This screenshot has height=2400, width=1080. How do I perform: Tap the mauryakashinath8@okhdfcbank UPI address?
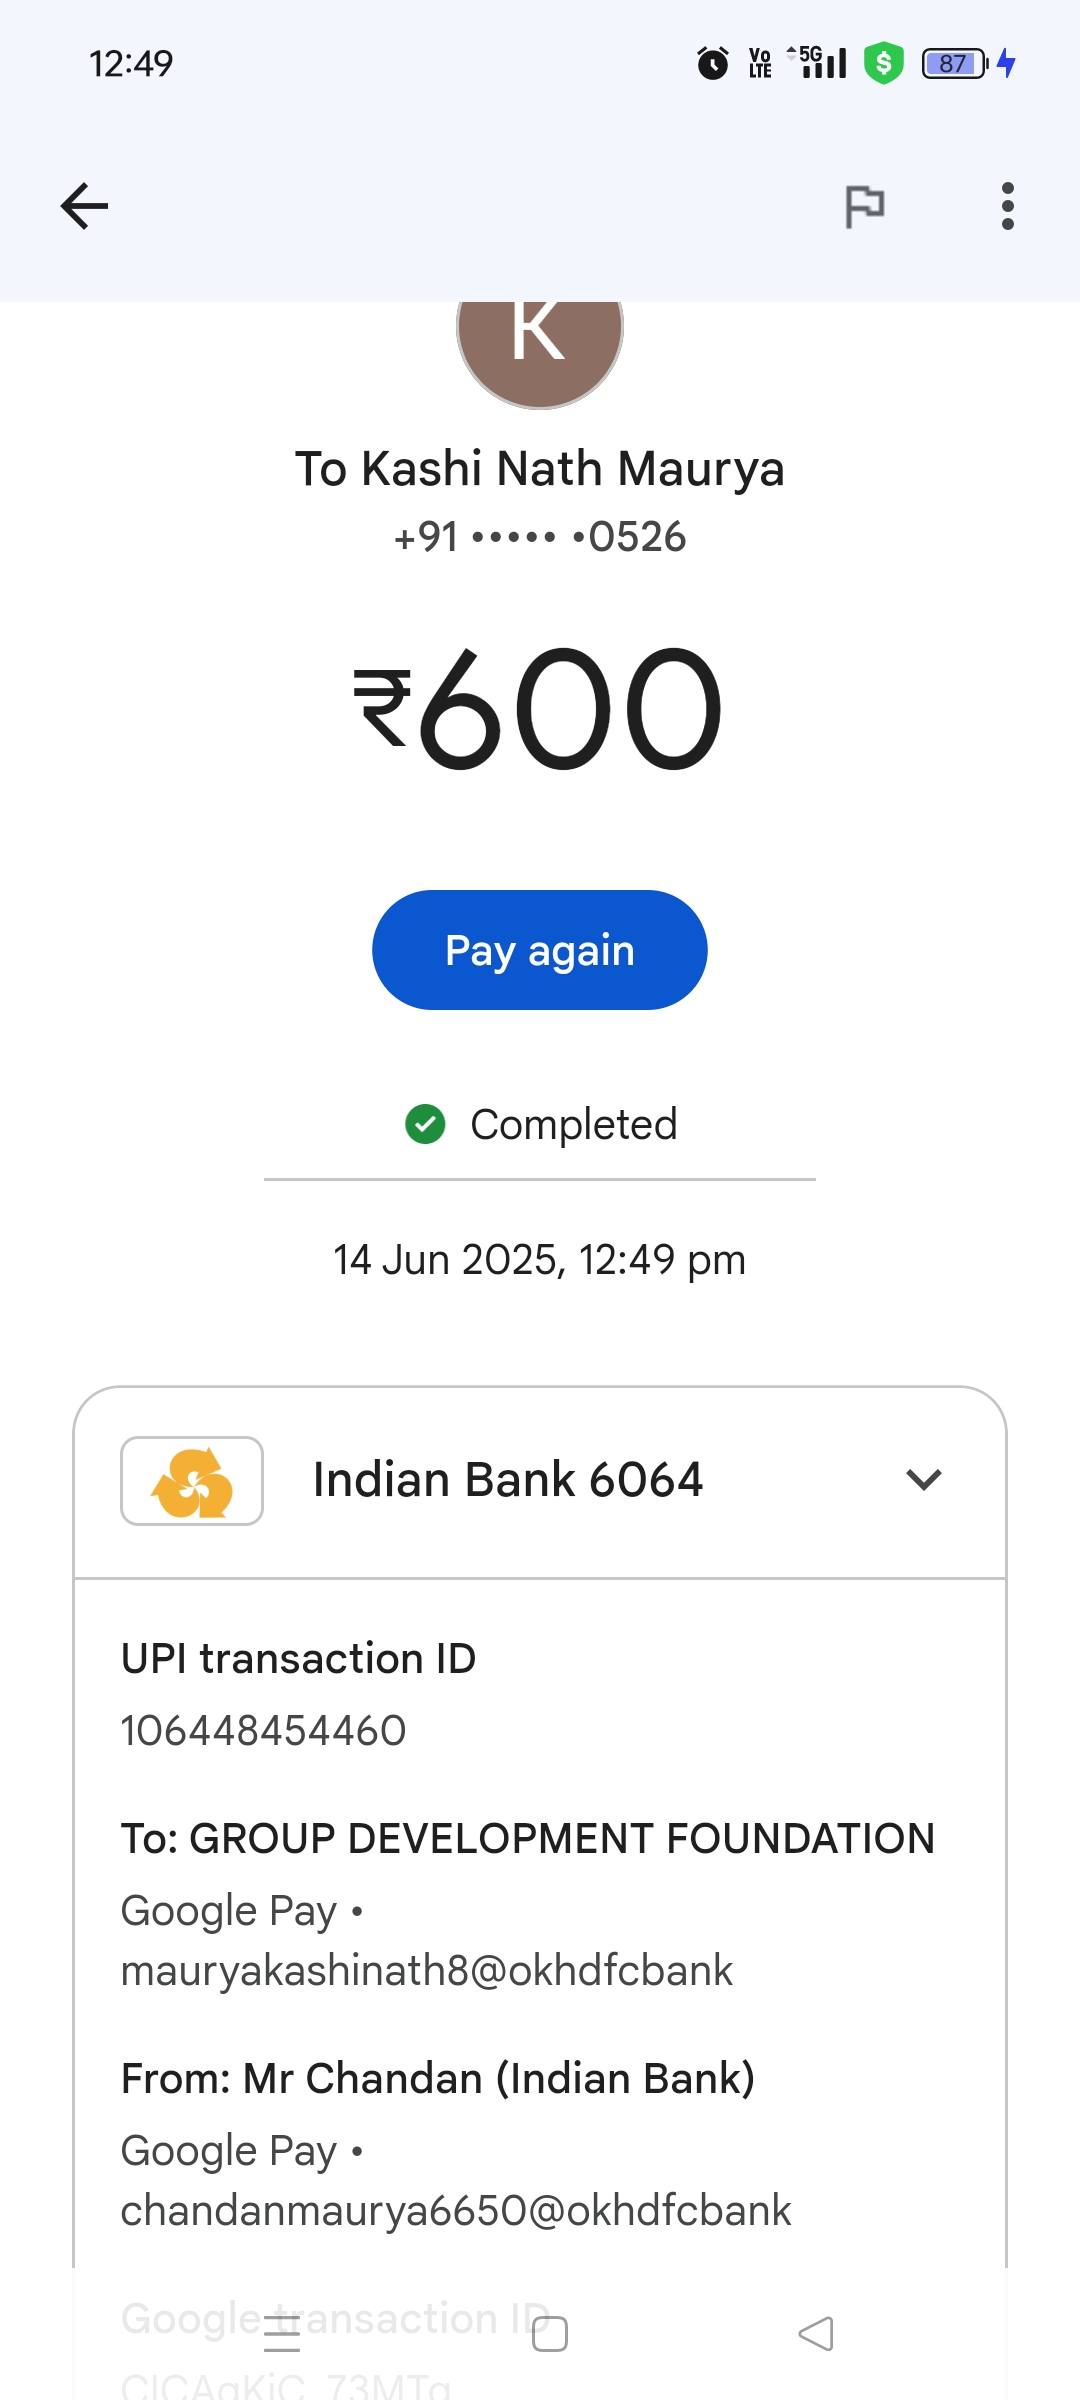click(x=427, y=1970)
